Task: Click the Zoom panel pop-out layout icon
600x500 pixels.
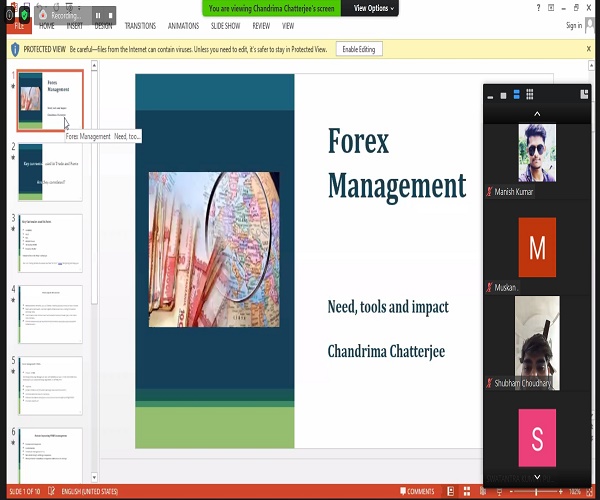Action: click(x=584, y=94)
